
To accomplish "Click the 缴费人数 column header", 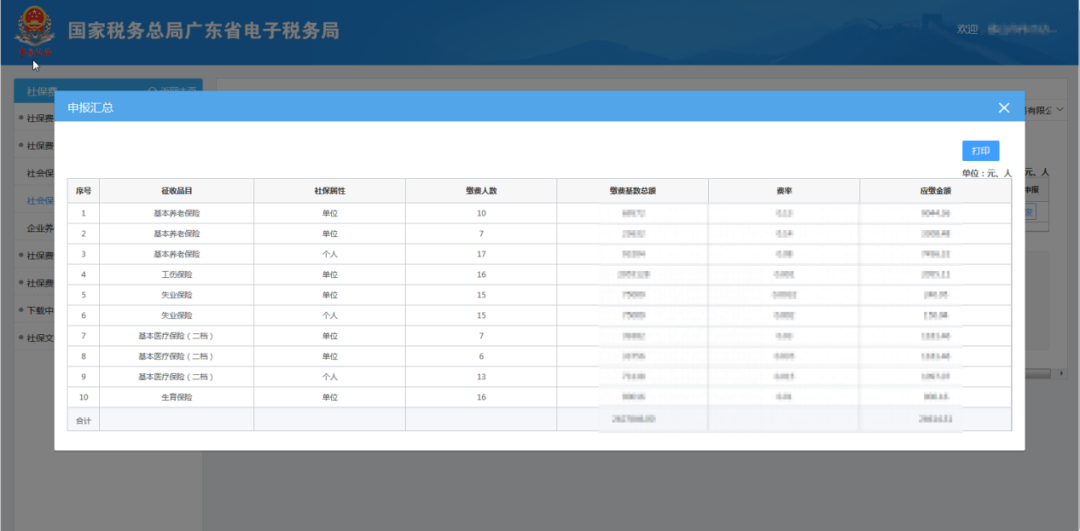I will 481,191.
